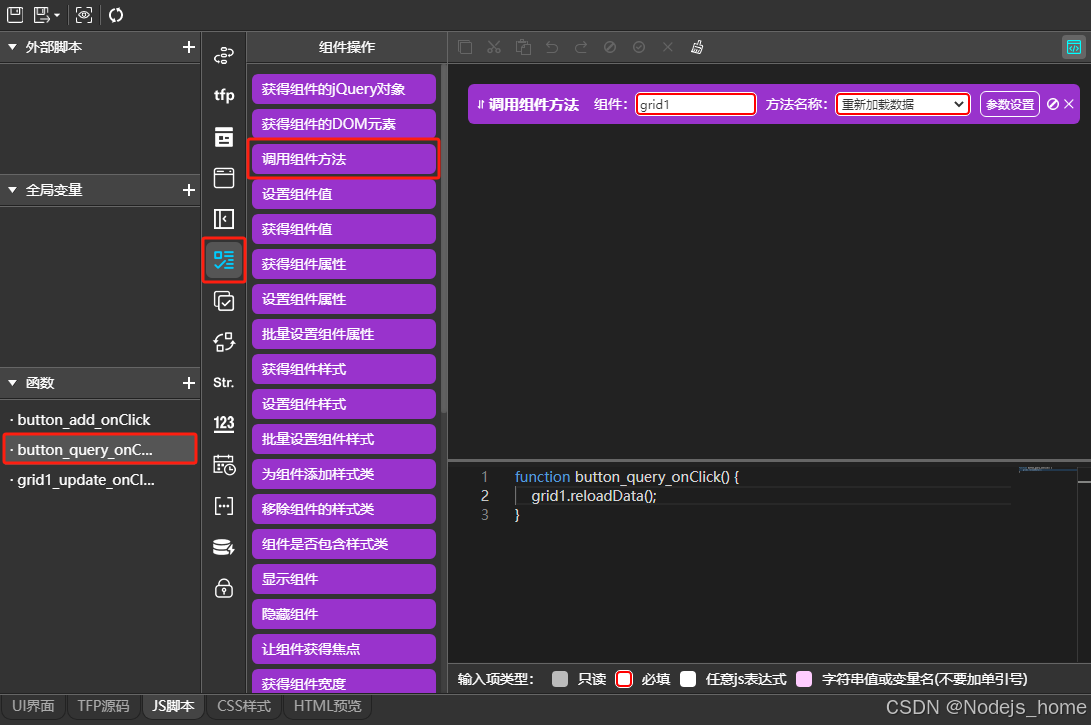Select the button_query_onC... function
This screenshot has width=1091, height=725.
coord(99,449)
